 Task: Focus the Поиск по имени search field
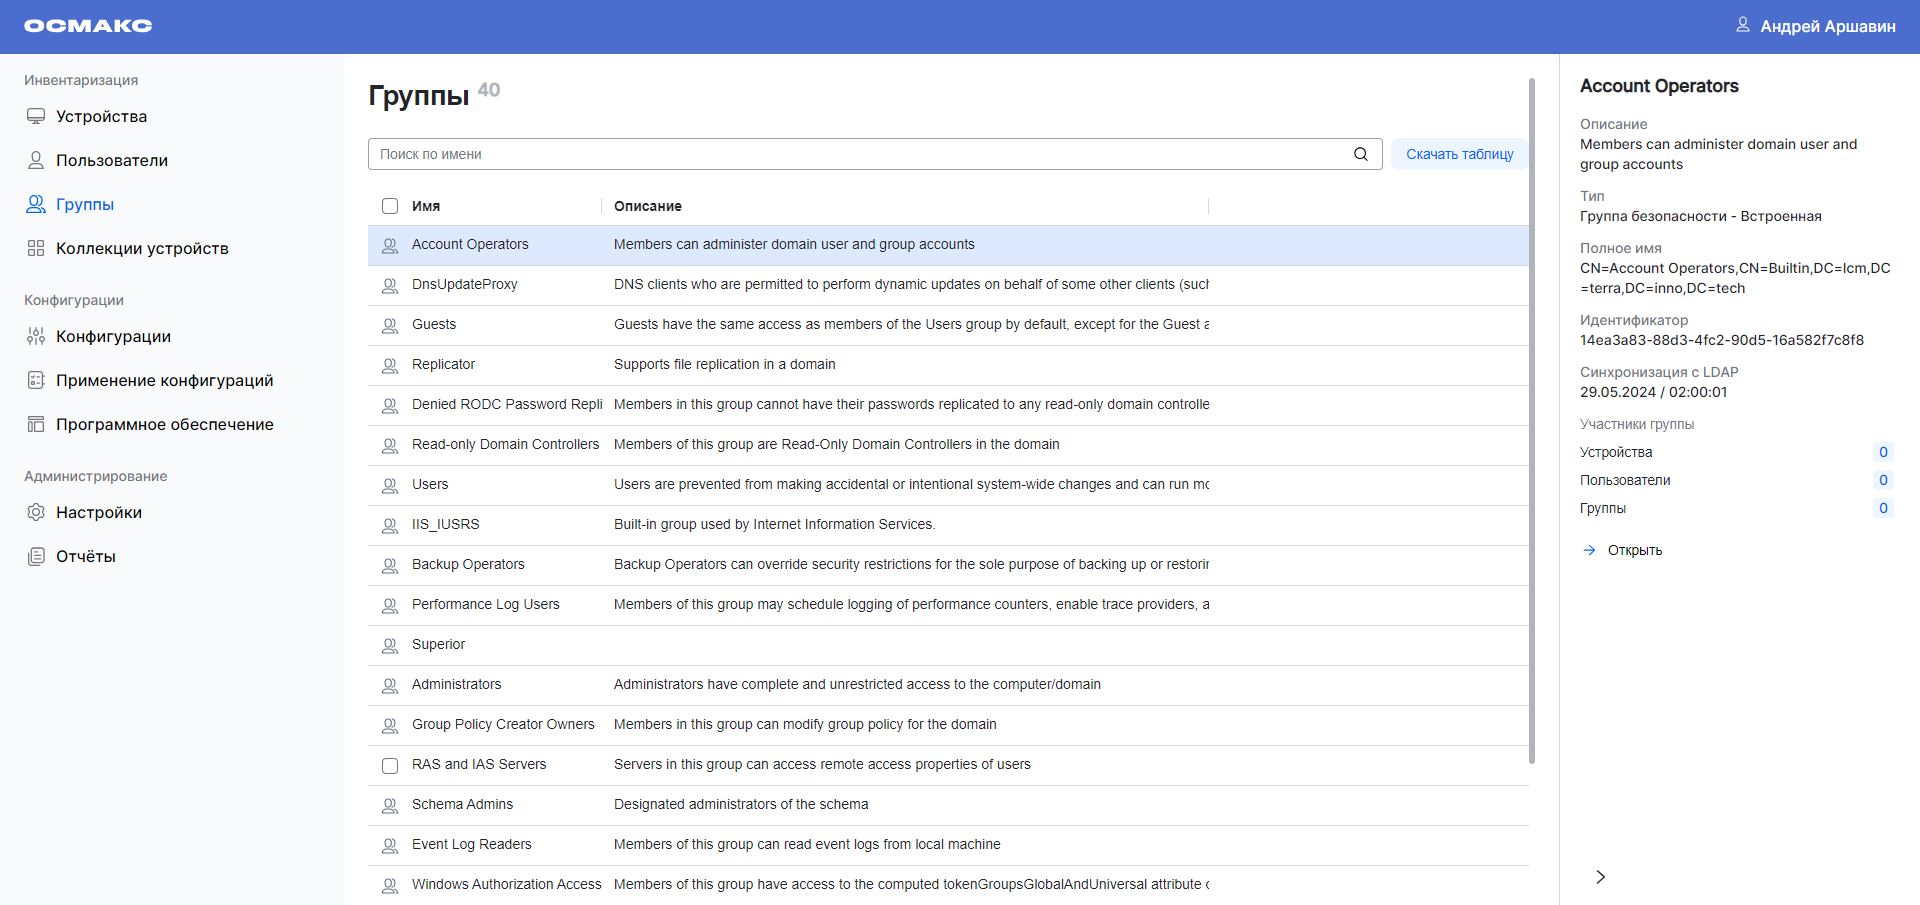point(860,154)
